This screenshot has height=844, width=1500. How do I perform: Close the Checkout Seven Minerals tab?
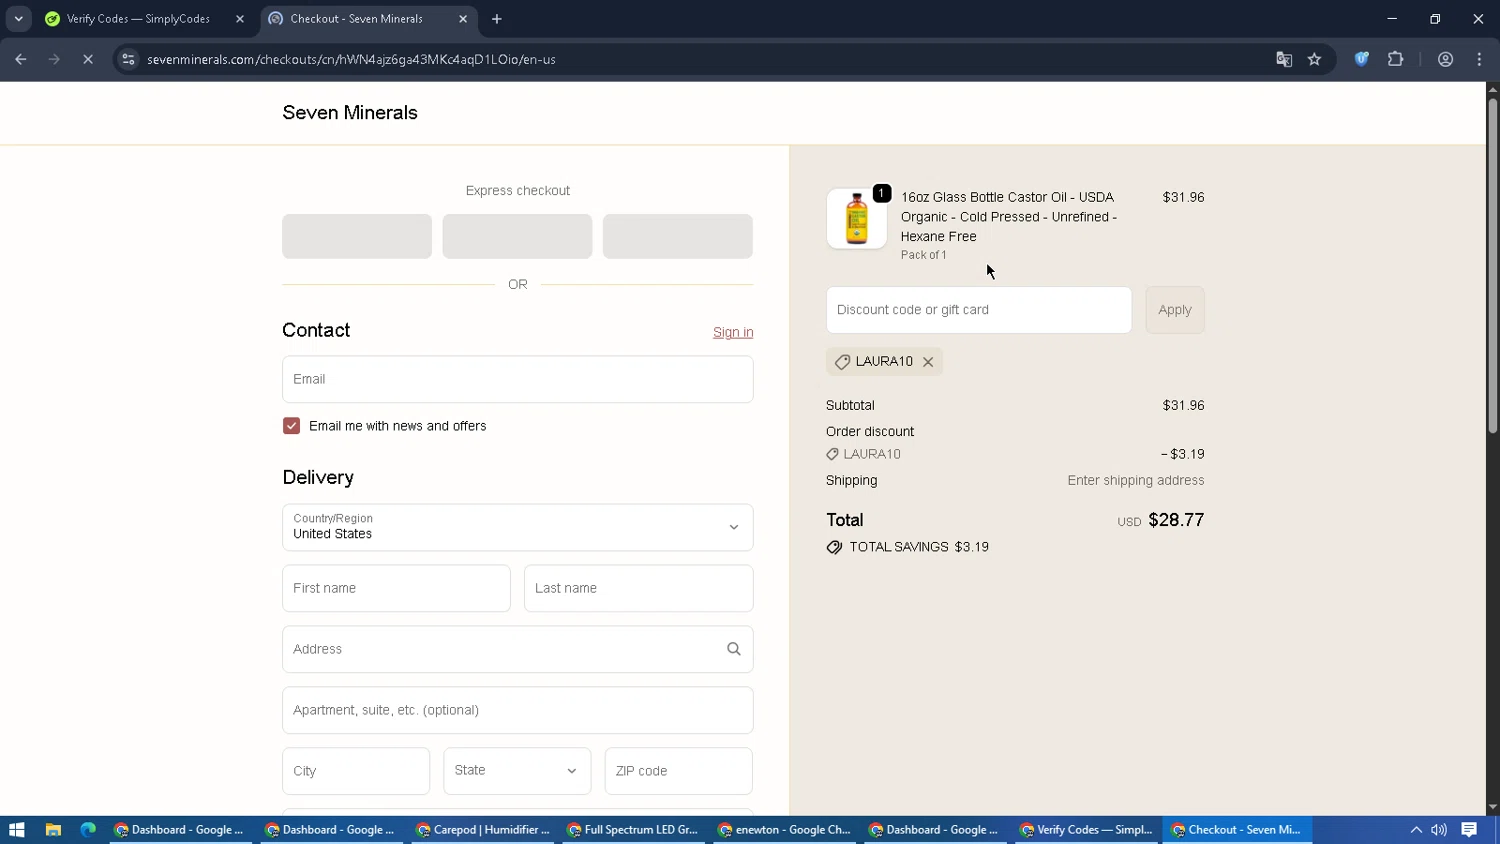(463, 19)
